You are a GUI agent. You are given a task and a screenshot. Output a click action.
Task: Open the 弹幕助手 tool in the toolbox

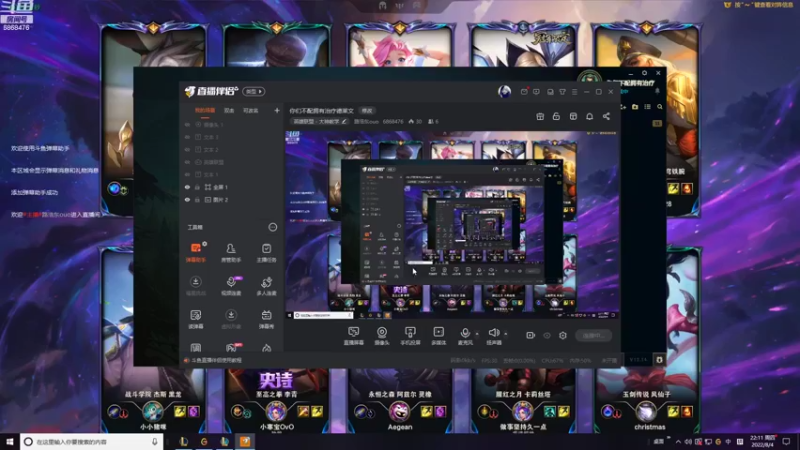tap(195, 253)
